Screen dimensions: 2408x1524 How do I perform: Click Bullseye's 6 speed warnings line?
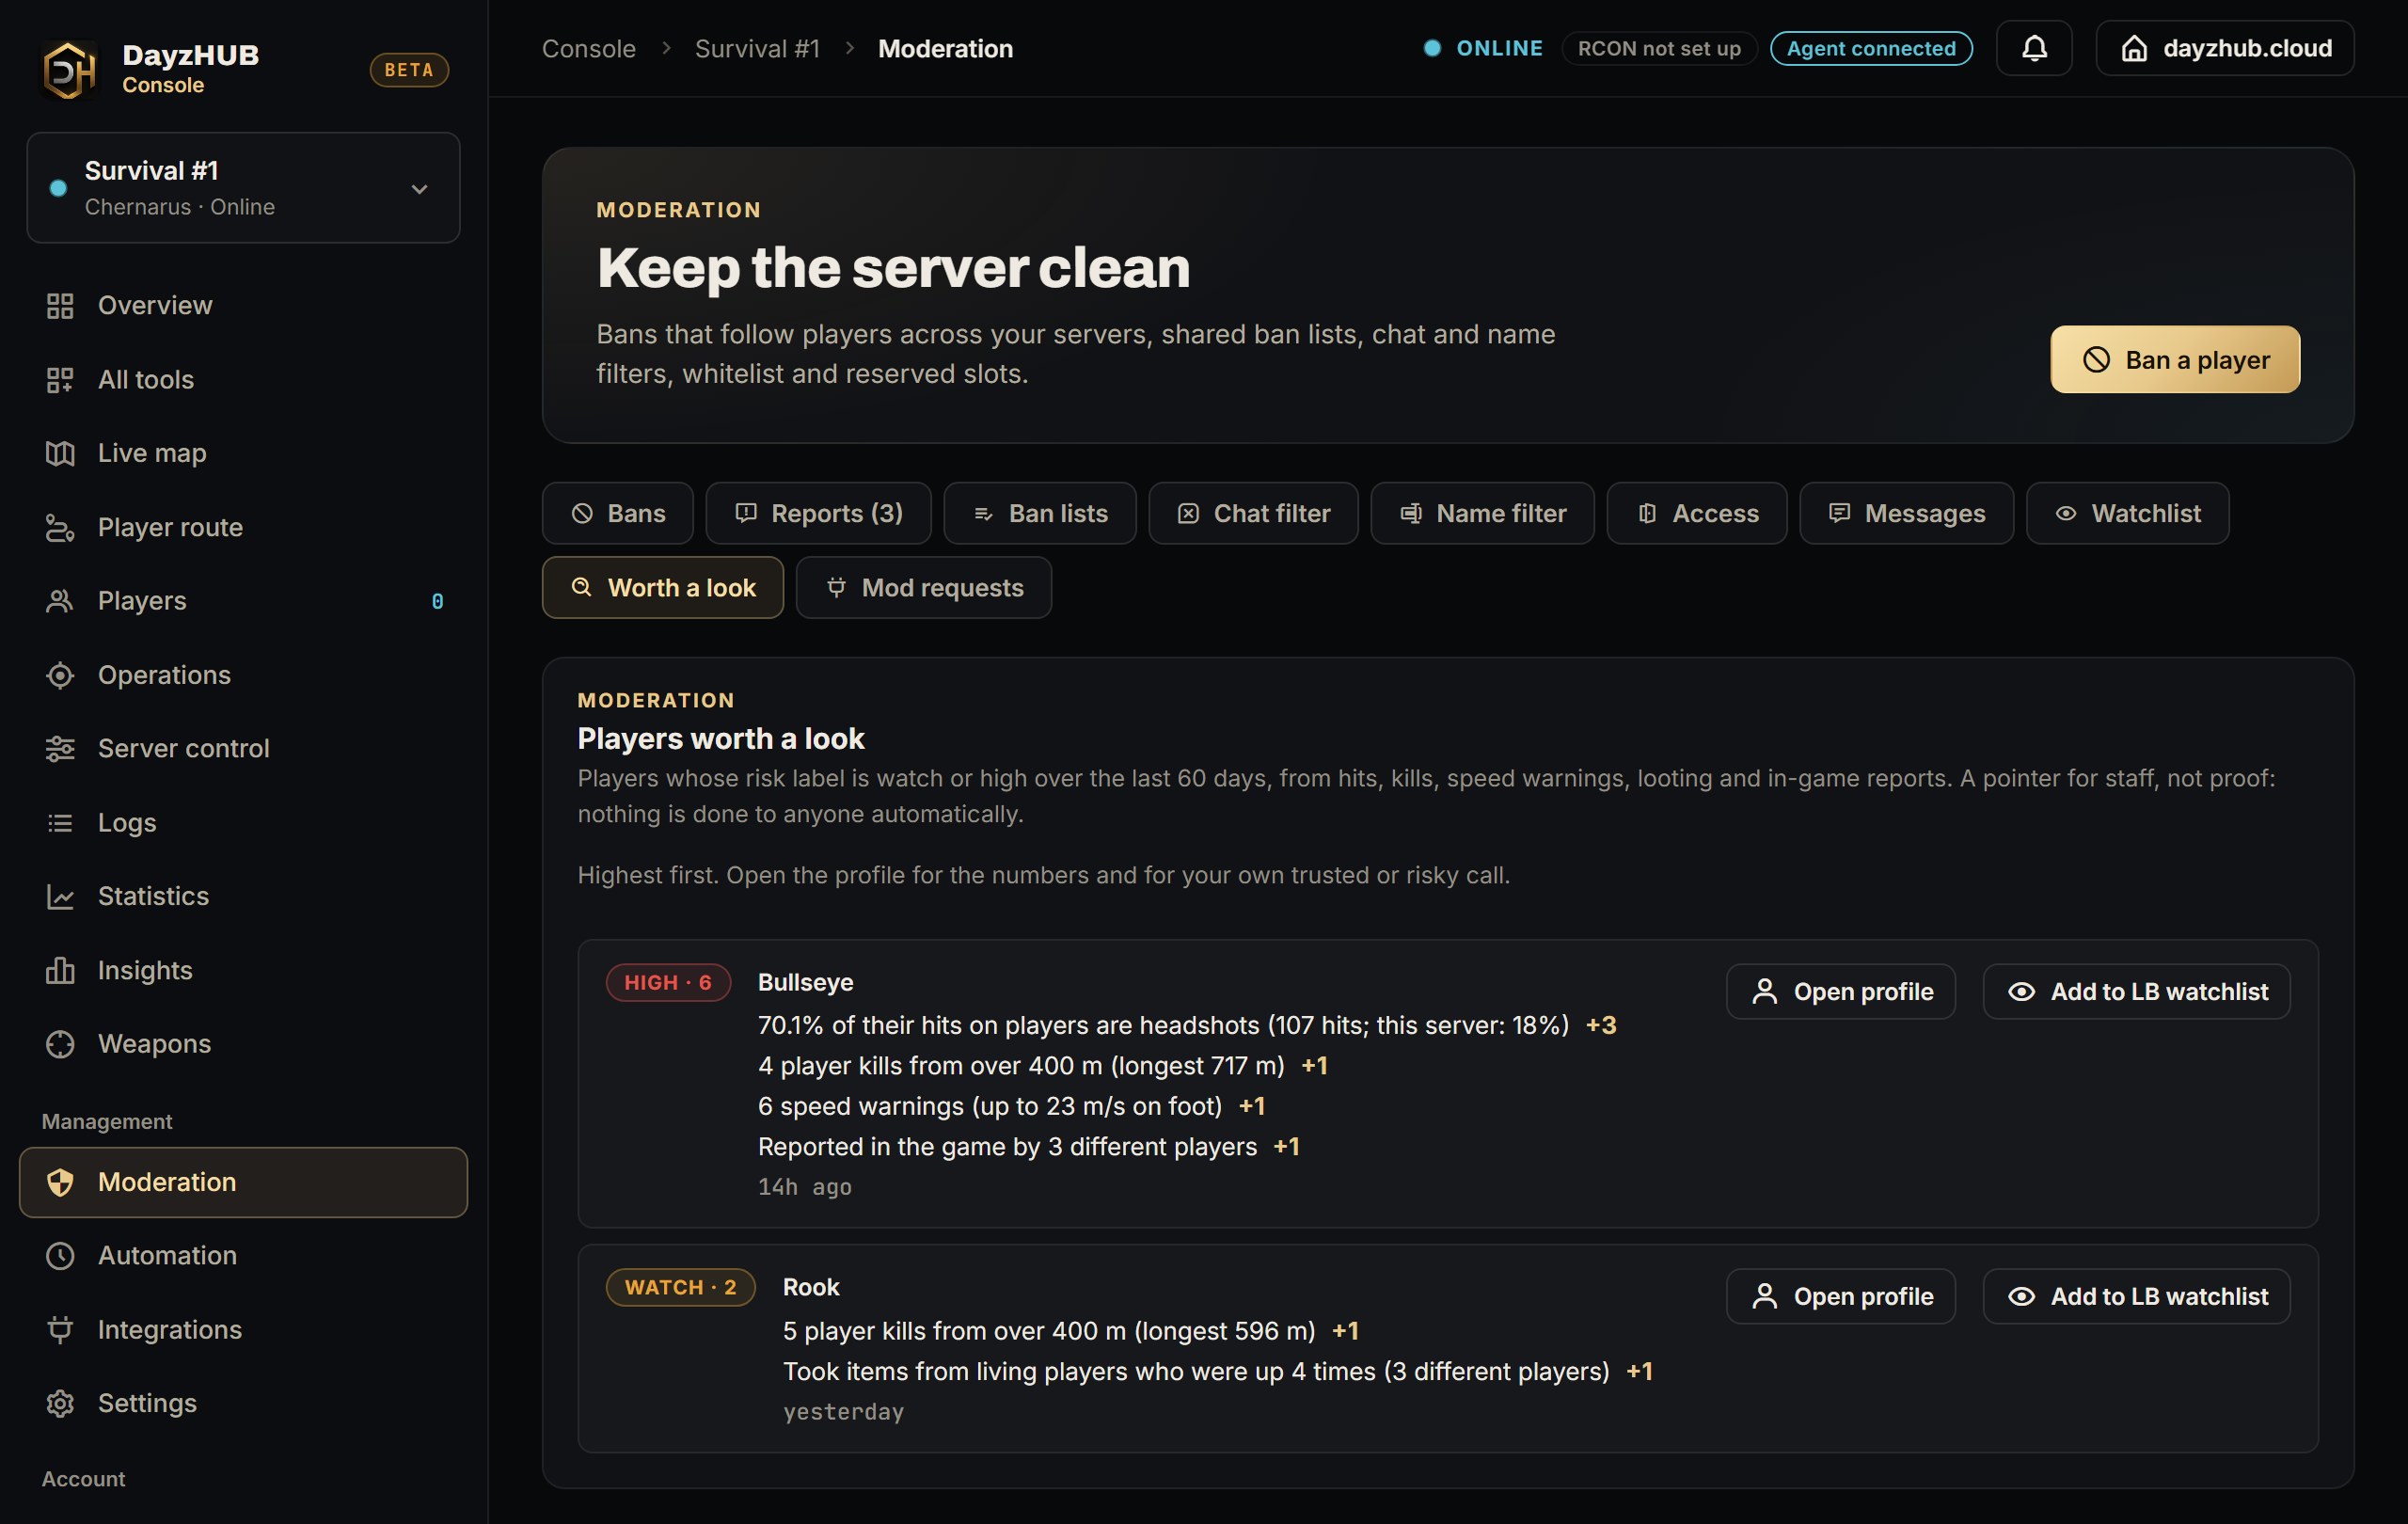pos(1011,1106)
